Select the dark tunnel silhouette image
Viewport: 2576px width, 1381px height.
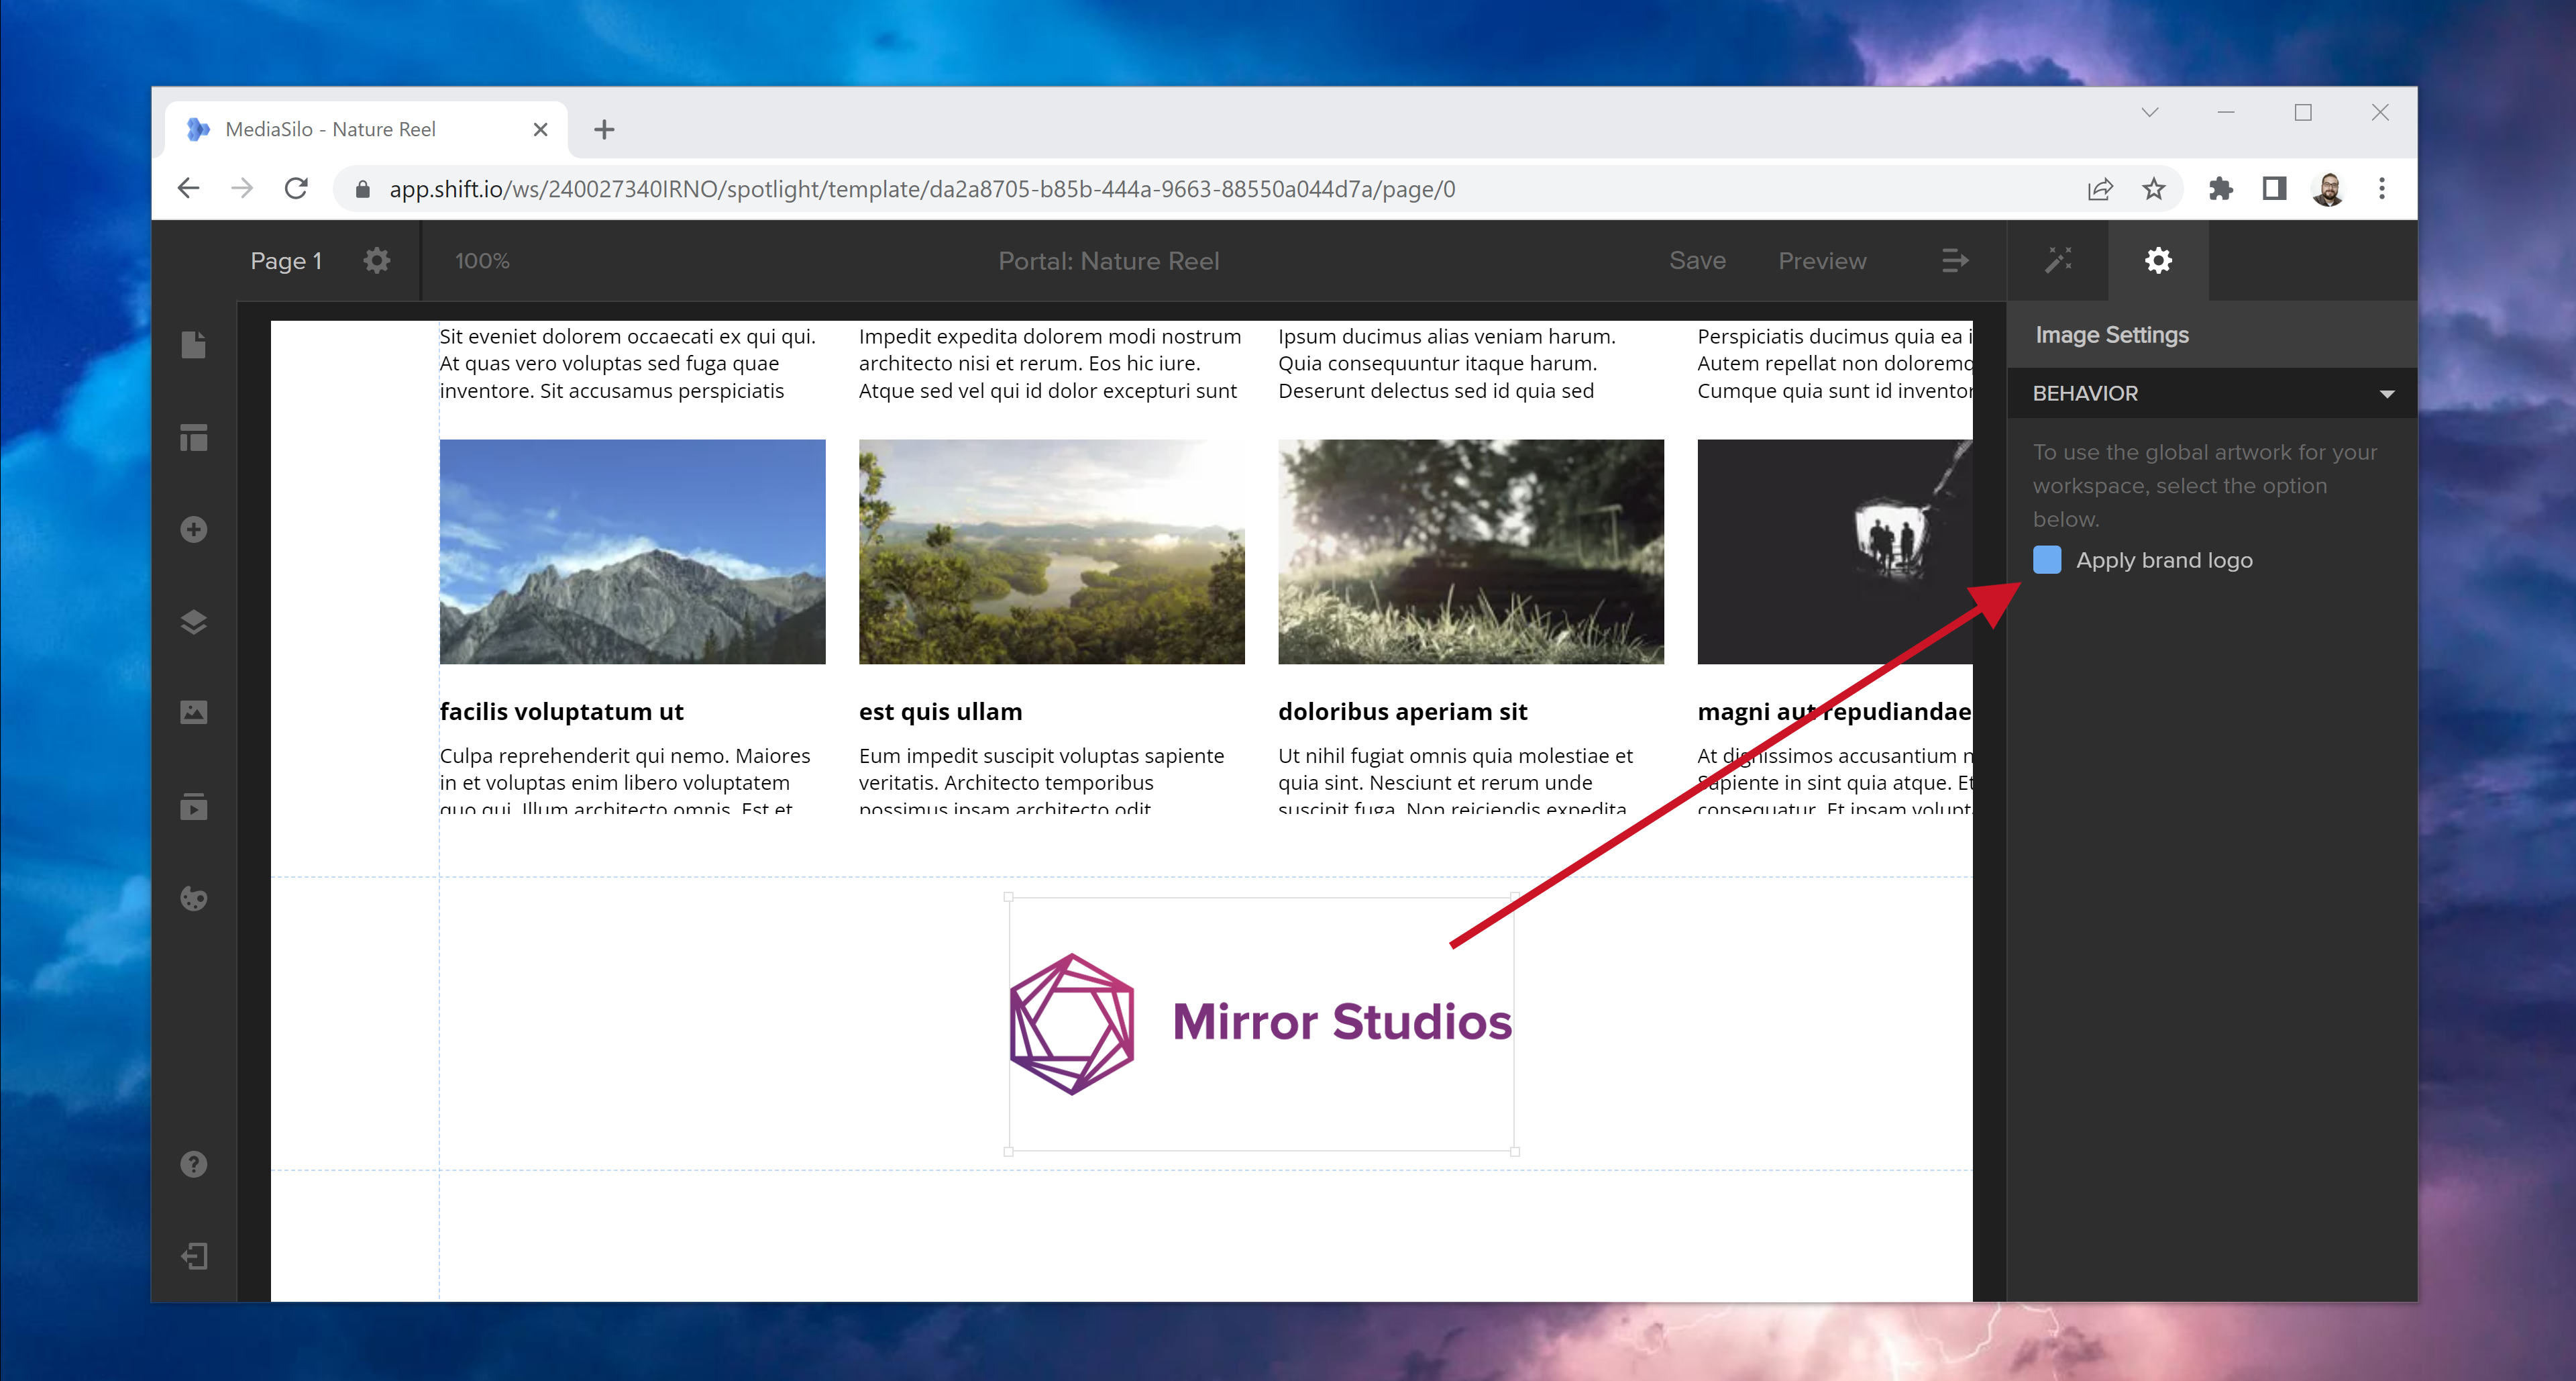(x=1835, y=551)
